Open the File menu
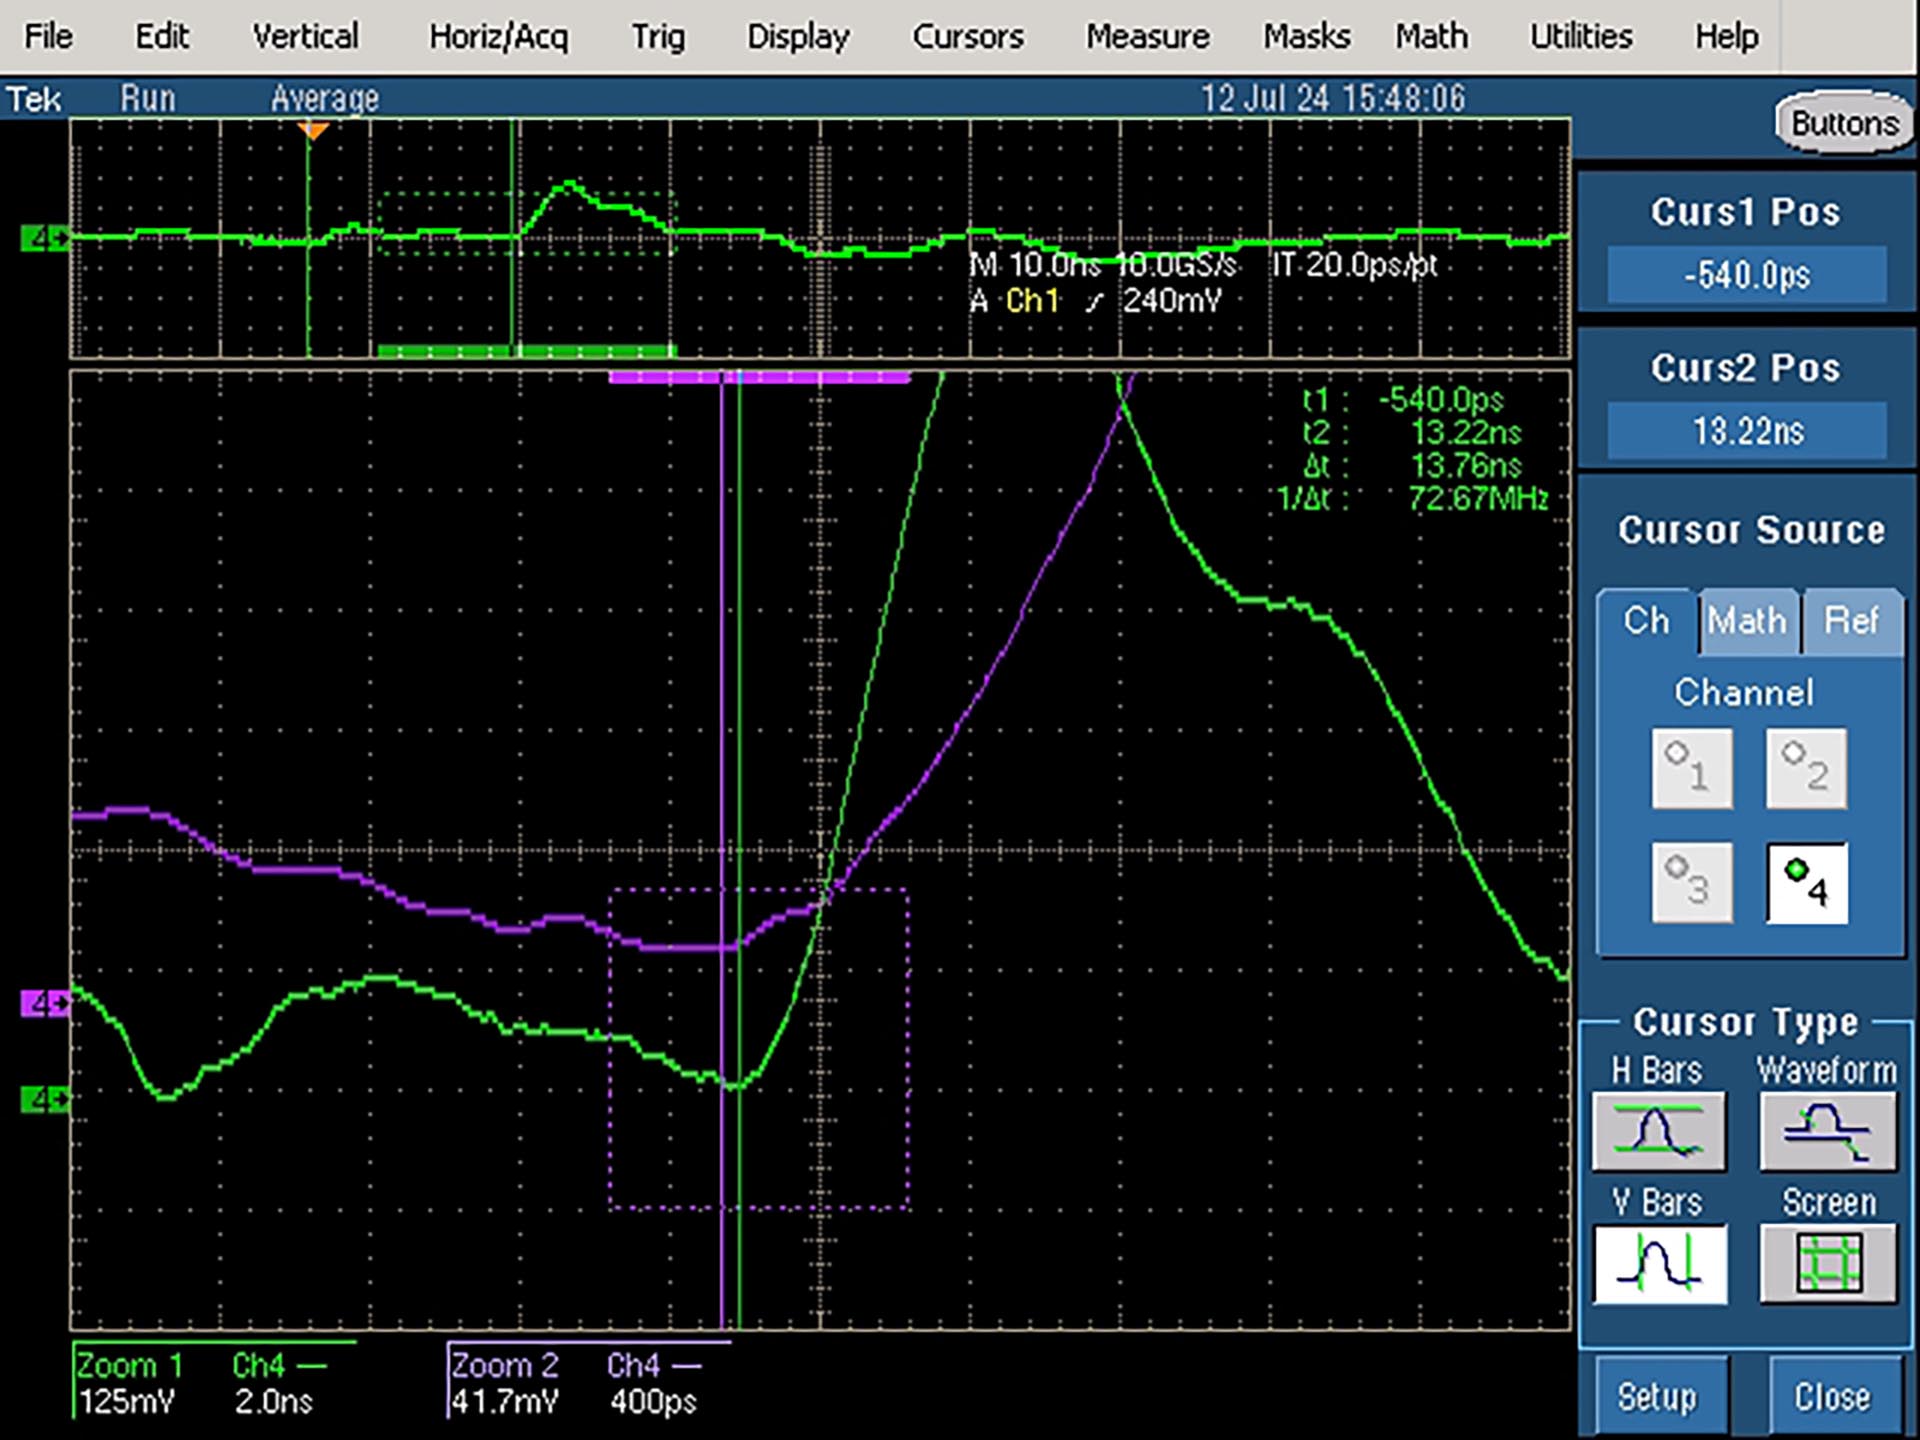This screenshot has width=1920, height=1440. (x=48, y=37)
